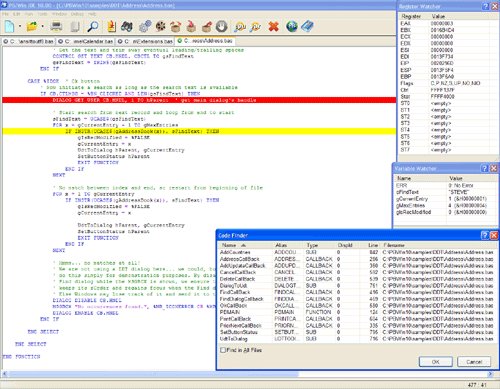Select the AddCountries row in Code Finder

[x=356, y=252]
